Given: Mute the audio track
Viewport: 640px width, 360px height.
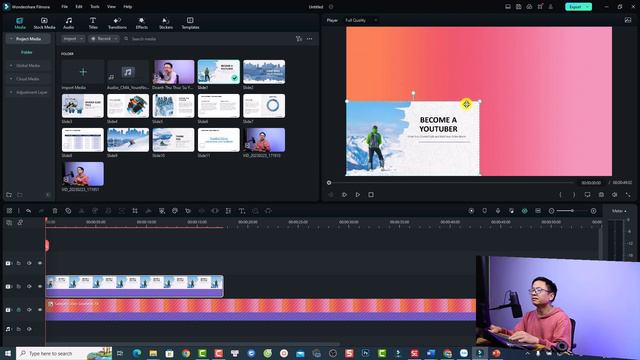Looking at the screenshot, I should (x=29, y=329).
